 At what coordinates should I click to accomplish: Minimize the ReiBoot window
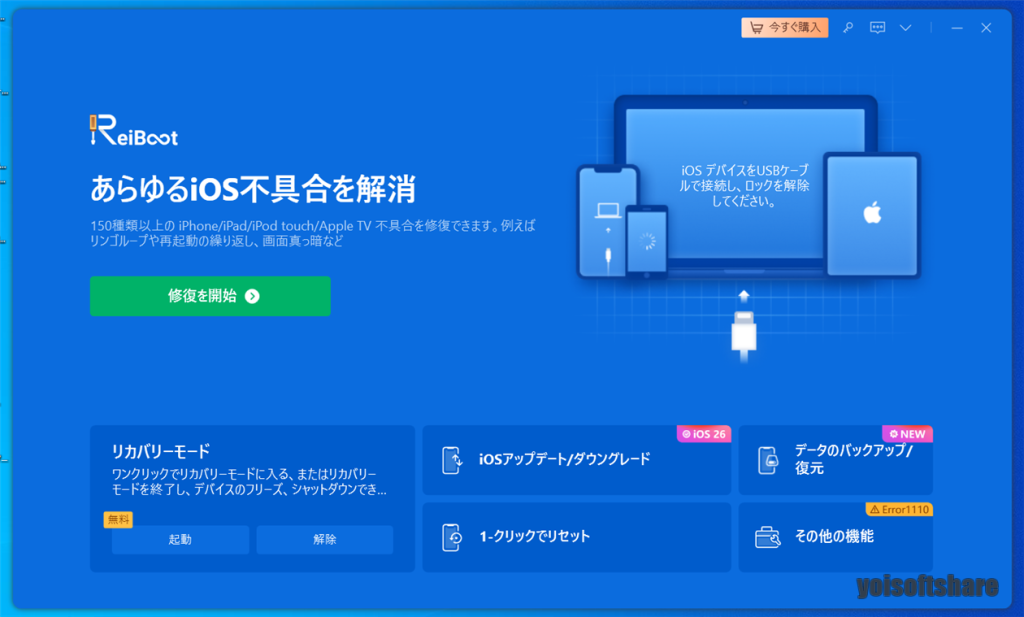[x=957, y=28]
